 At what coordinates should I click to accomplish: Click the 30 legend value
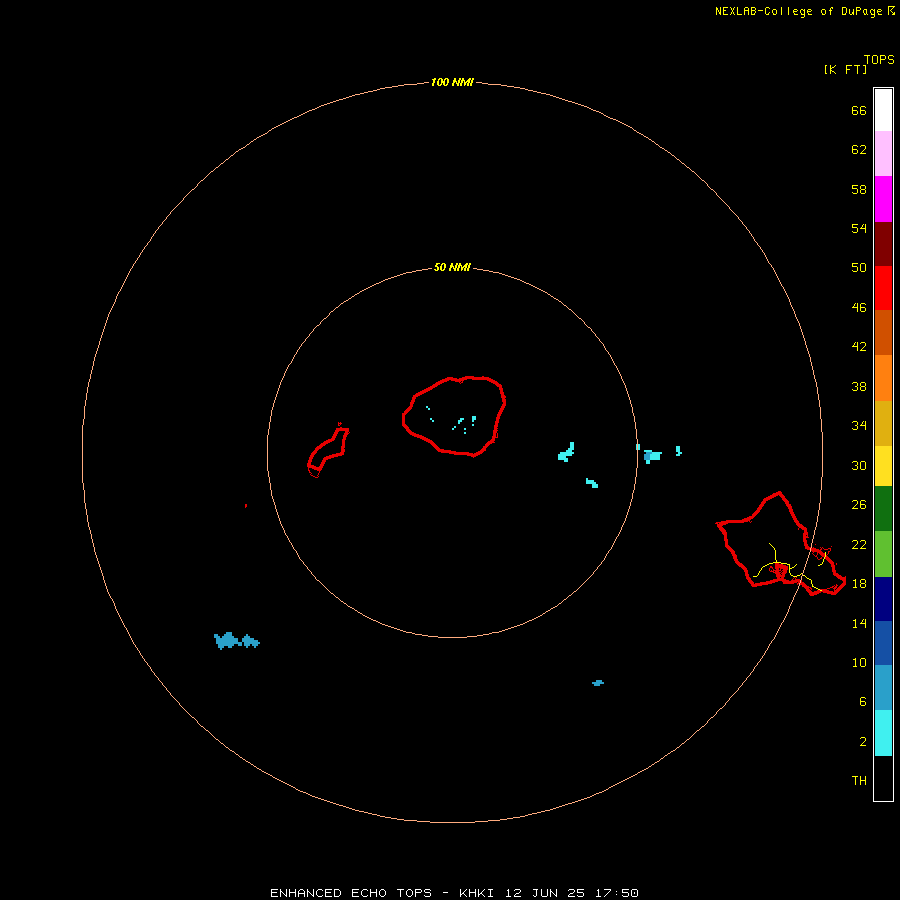tap(859, 465)
